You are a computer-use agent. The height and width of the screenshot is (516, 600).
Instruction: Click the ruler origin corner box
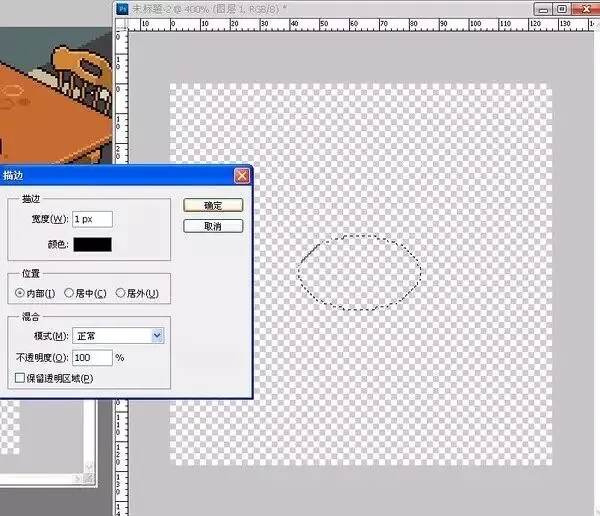122,24
